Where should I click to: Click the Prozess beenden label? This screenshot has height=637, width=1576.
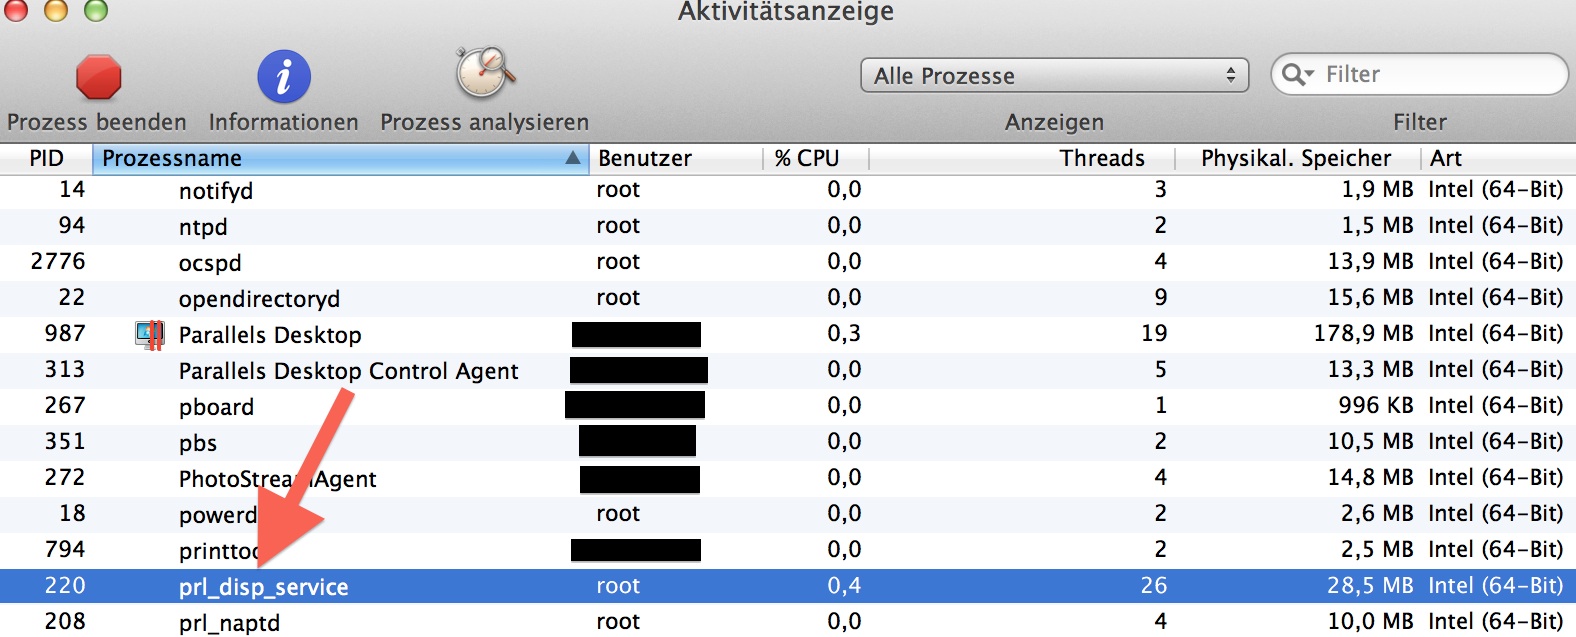pyautogui.click(x=97, y=122)
